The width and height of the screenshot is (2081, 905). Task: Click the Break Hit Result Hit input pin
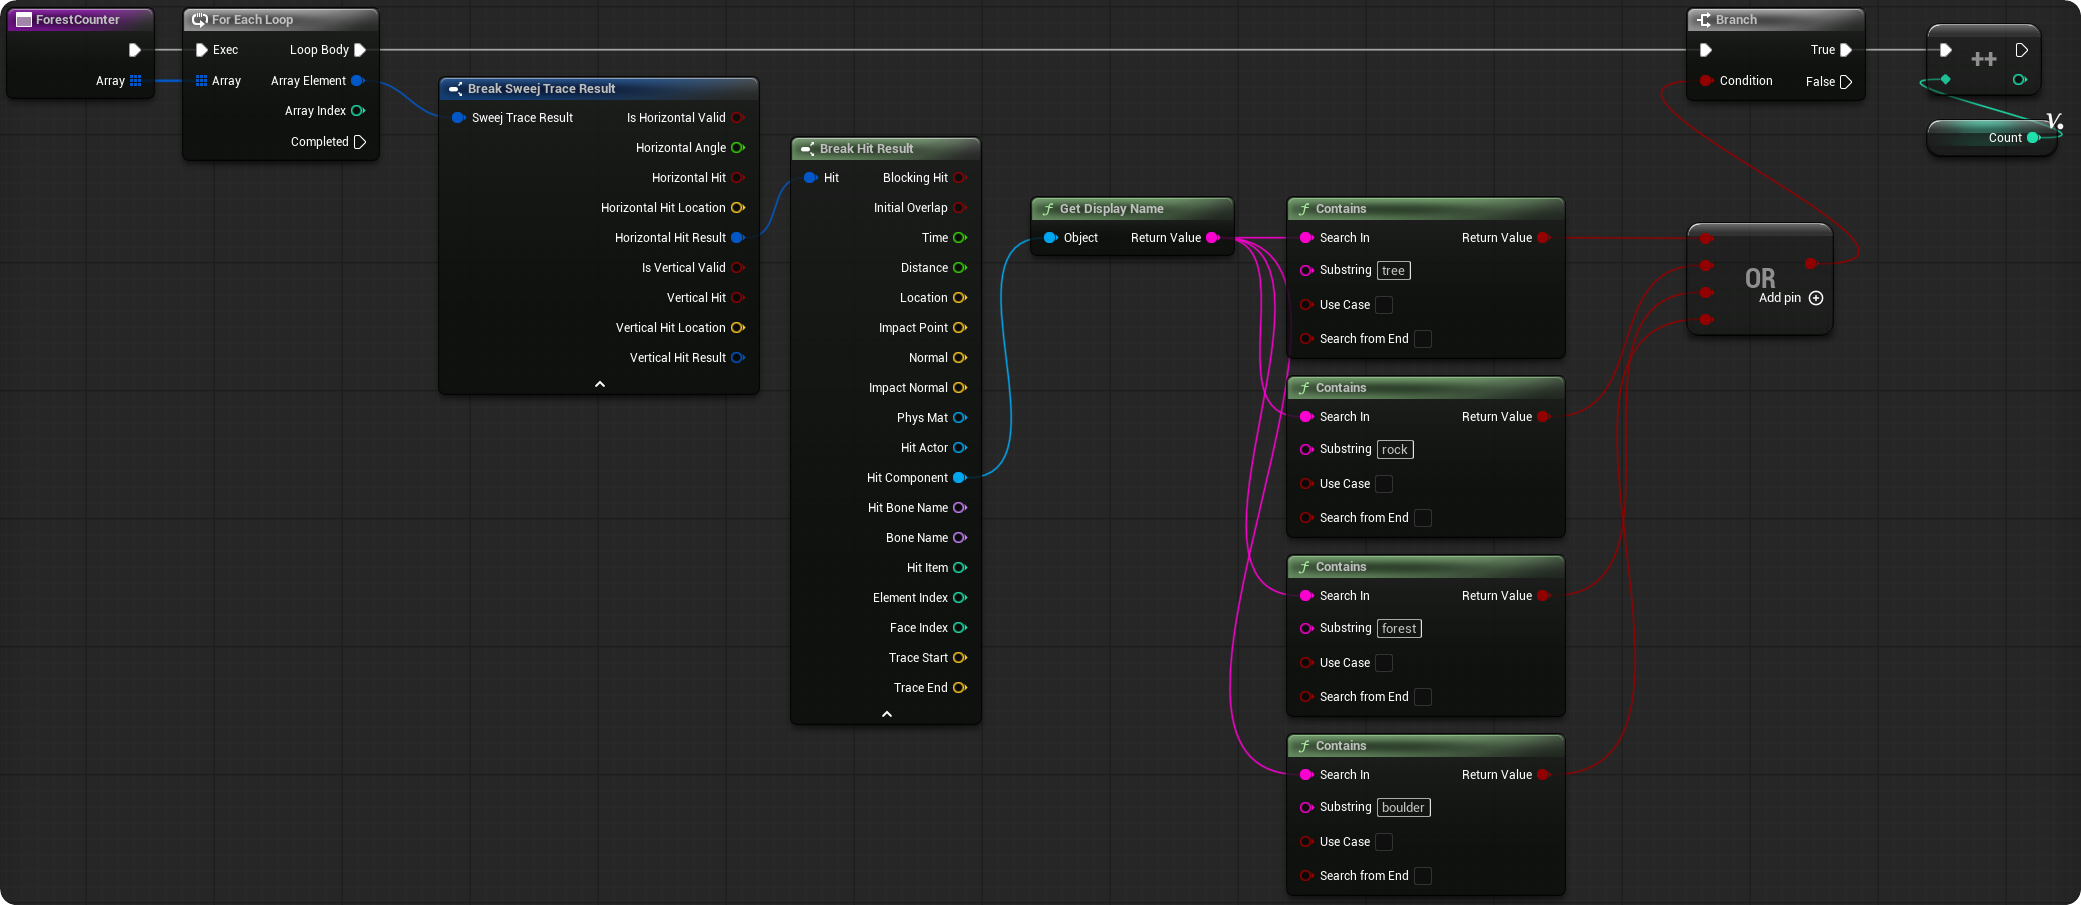tap(810, 178)
